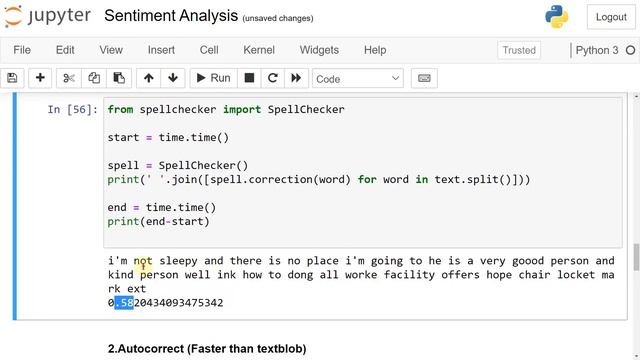Screen dimensions: 640x360
Task: Click the notebook vertical scrollbar
Action: coord(636,257)
